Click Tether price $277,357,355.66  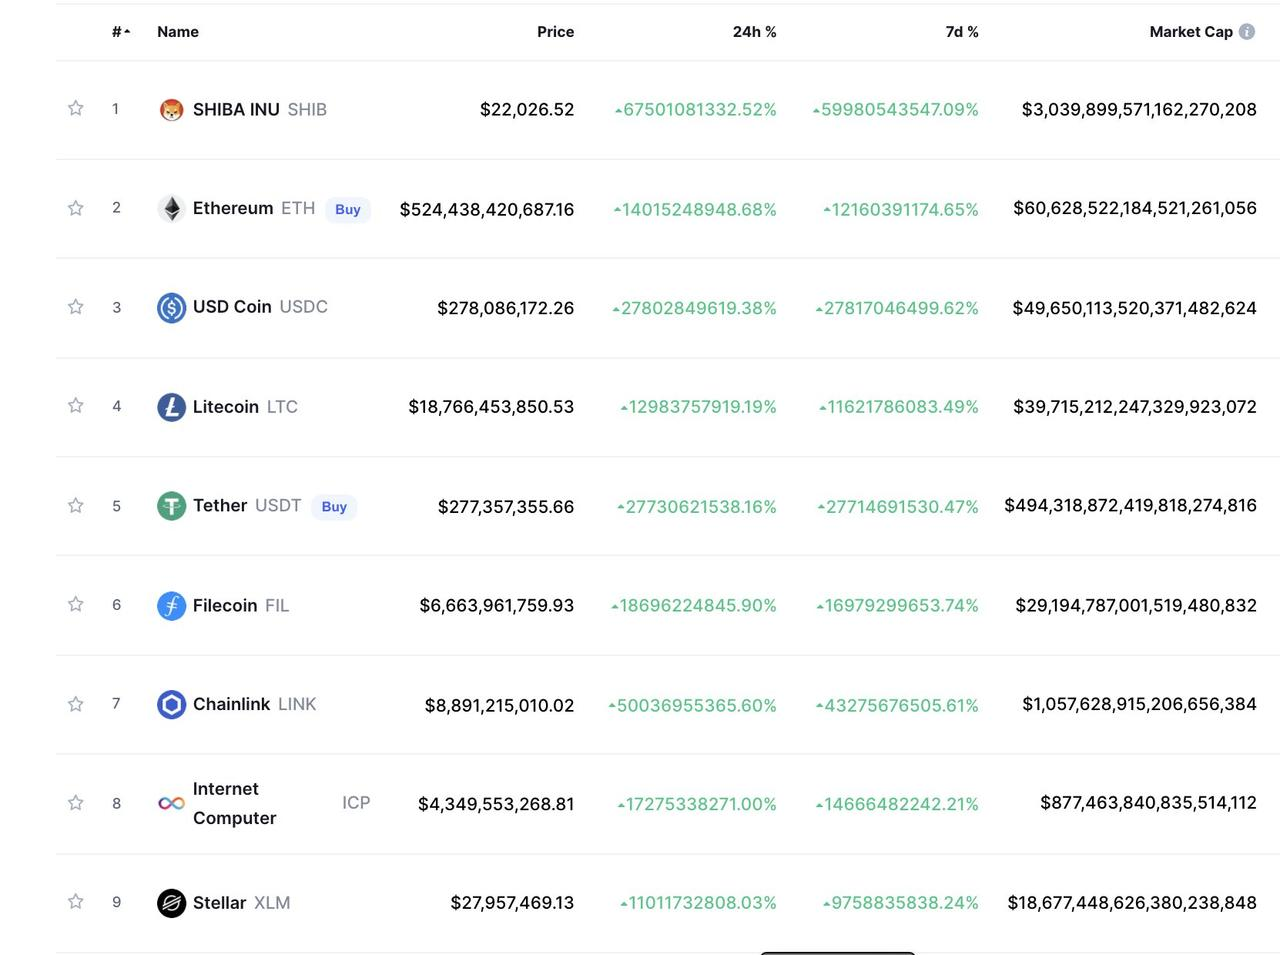(x=506, y=507)
